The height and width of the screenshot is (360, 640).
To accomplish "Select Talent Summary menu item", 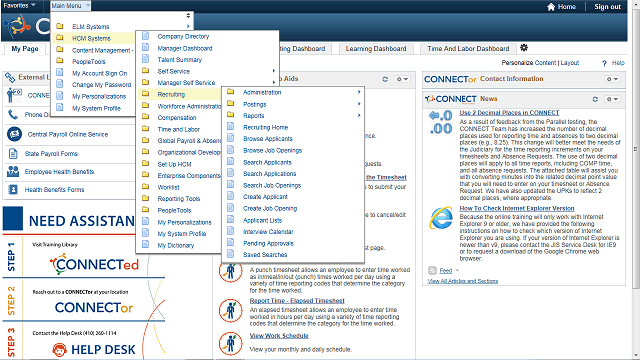I will pos(180,60).
